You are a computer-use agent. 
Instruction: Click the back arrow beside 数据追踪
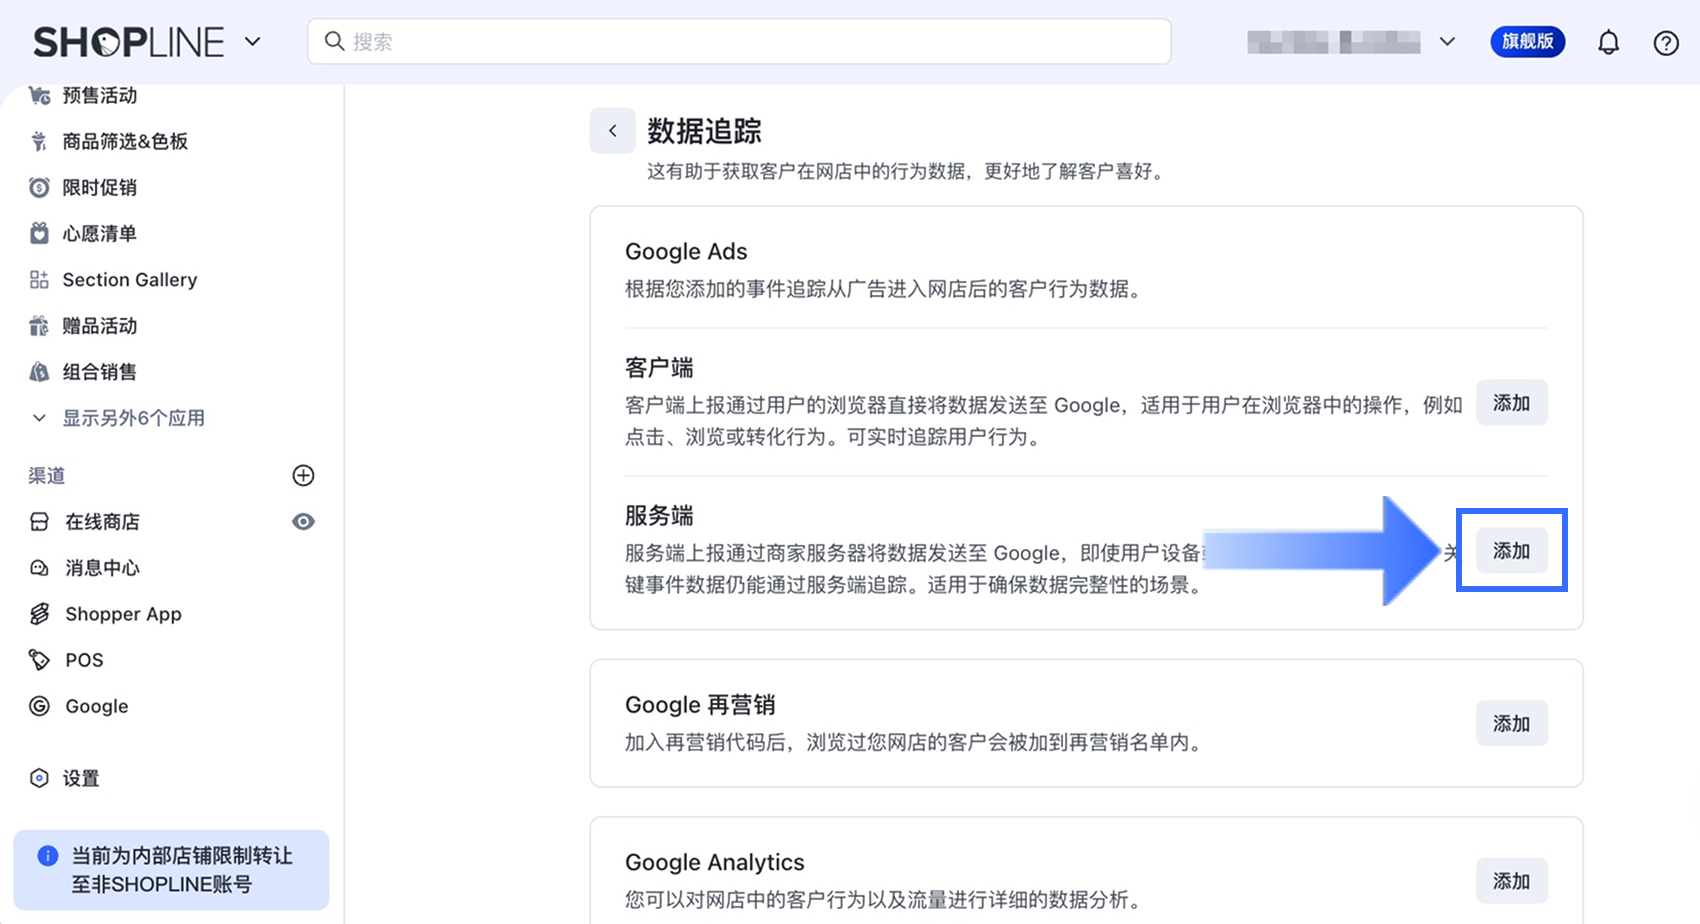612,131
